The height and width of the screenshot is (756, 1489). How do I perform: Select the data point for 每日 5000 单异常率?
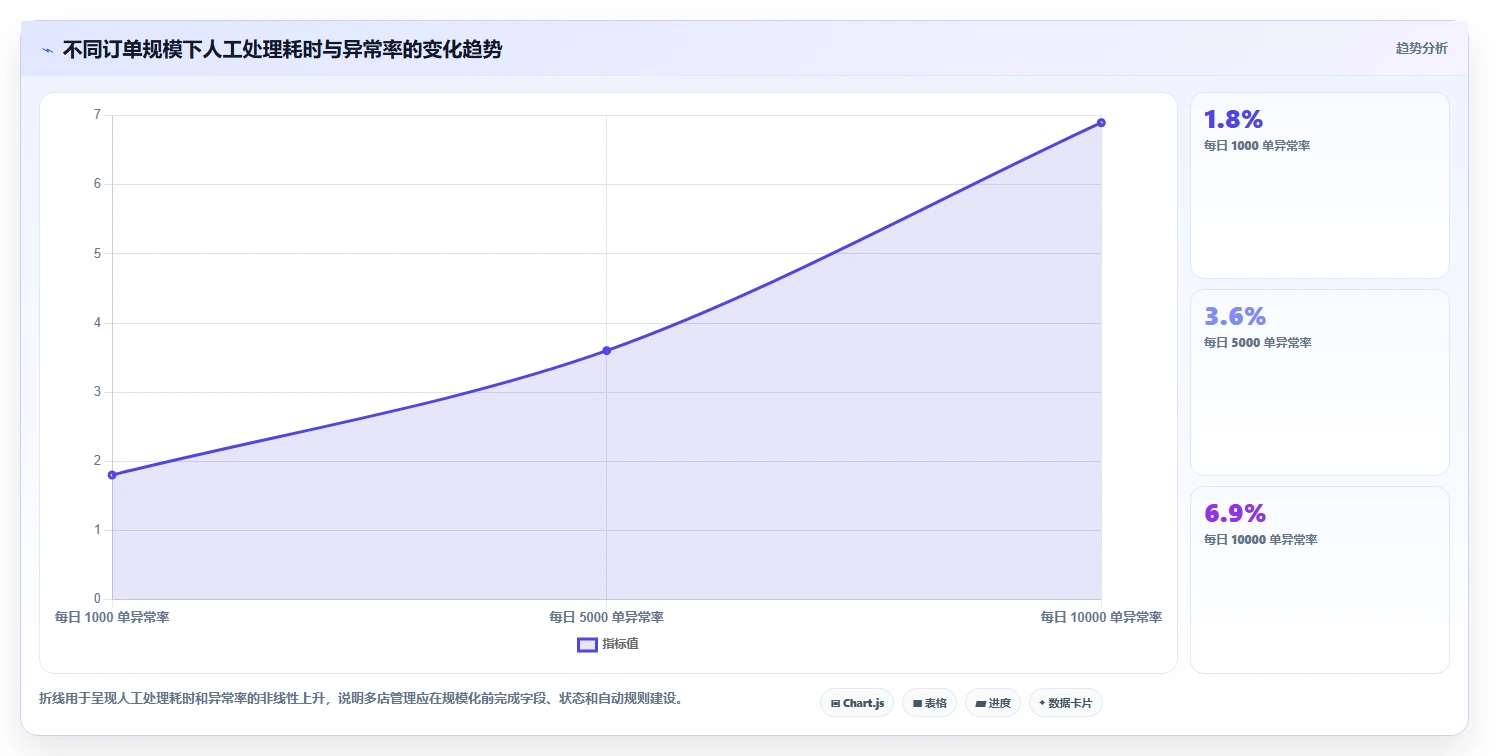(606, 350)
